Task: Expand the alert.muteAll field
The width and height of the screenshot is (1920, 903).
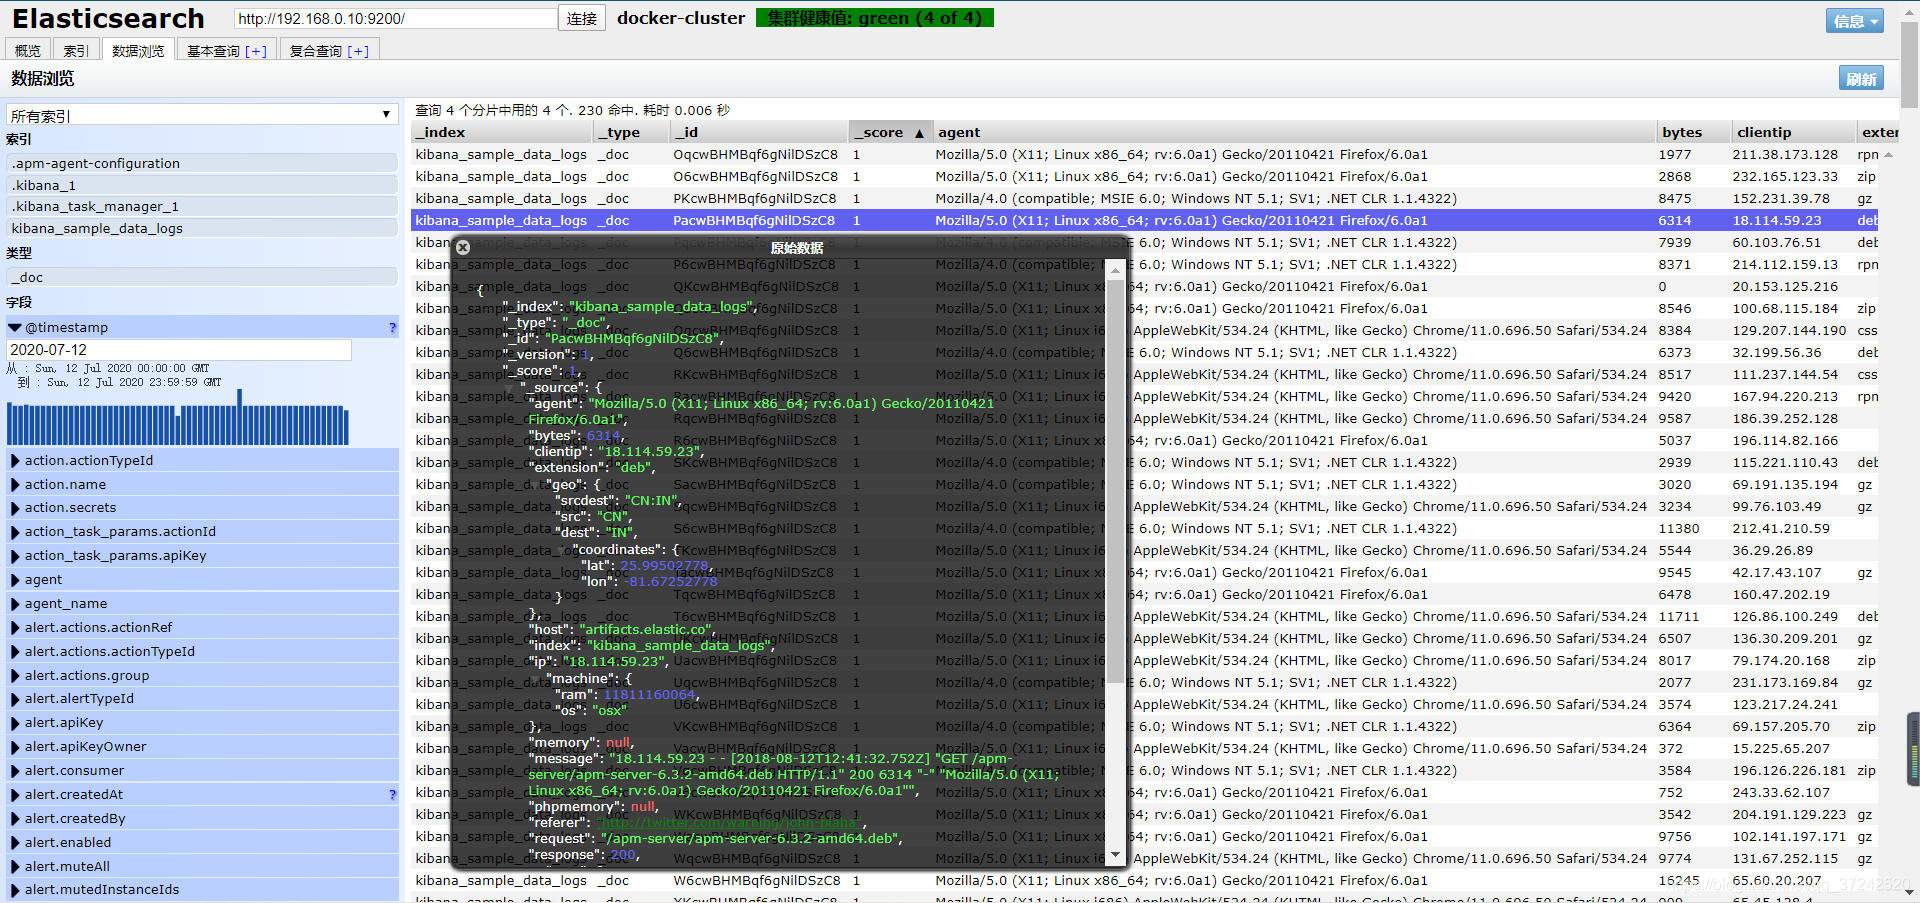Action: click(15, 867)
